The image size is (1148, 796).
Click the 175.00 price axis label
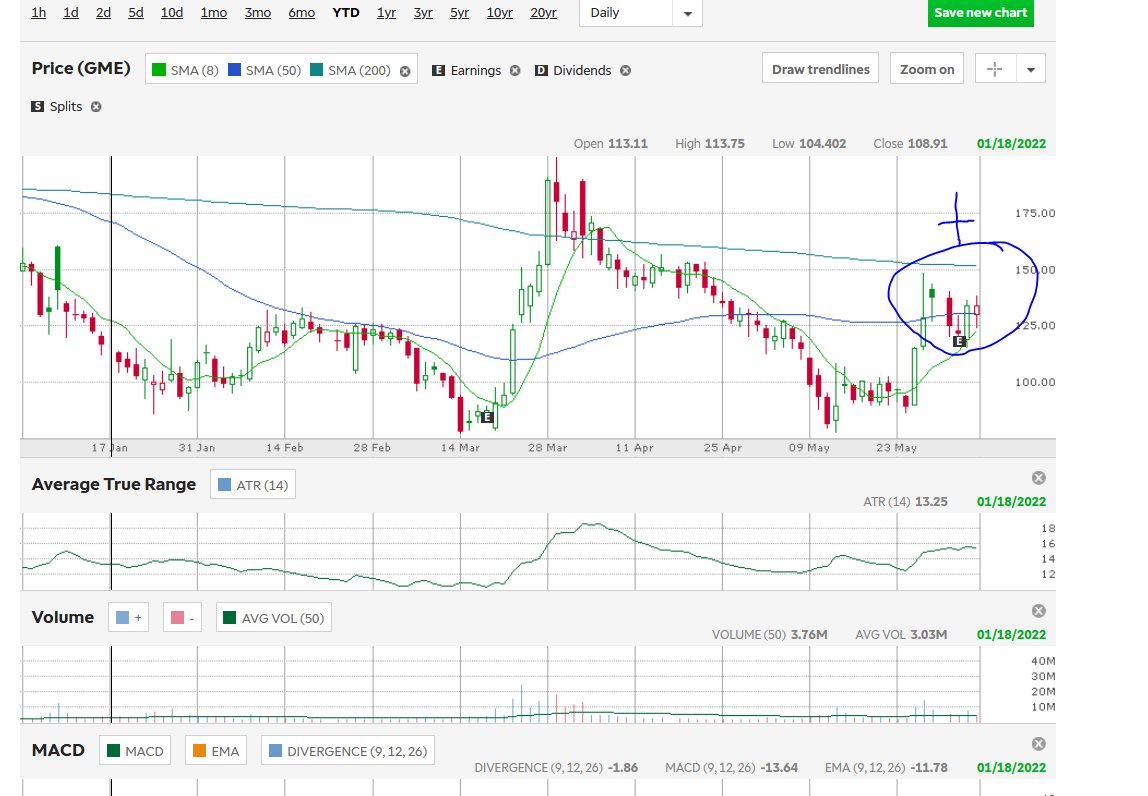point(1035,213)
